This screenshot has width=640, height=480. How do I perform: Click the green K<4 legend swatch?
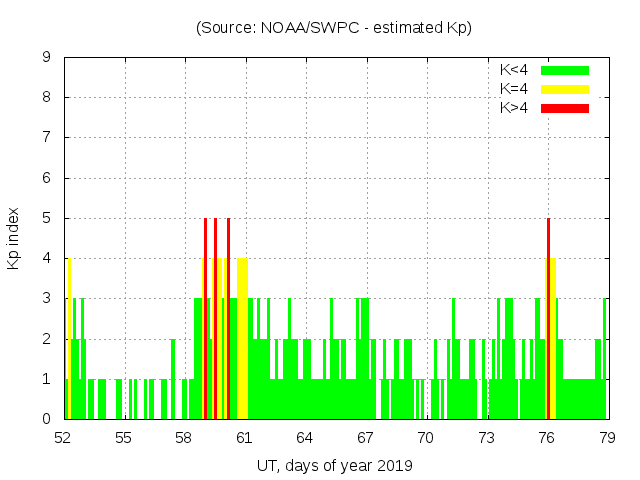(565, 70)
